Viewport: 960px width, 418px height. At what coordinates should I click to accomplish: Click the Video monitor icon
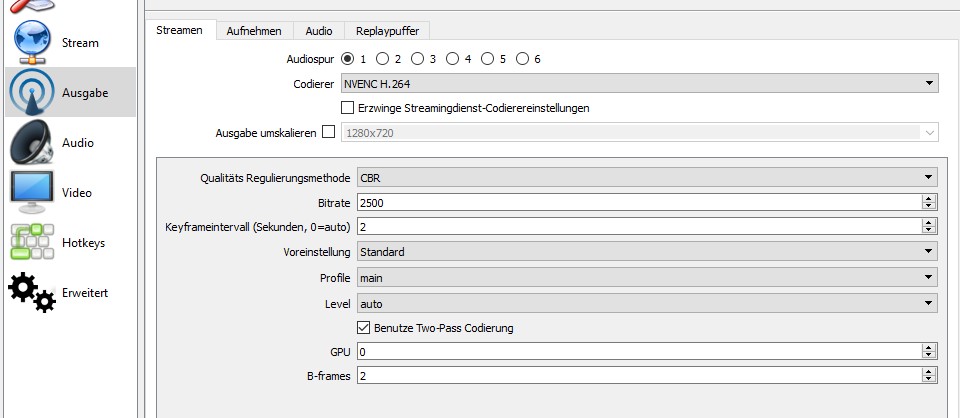point(34,192)
